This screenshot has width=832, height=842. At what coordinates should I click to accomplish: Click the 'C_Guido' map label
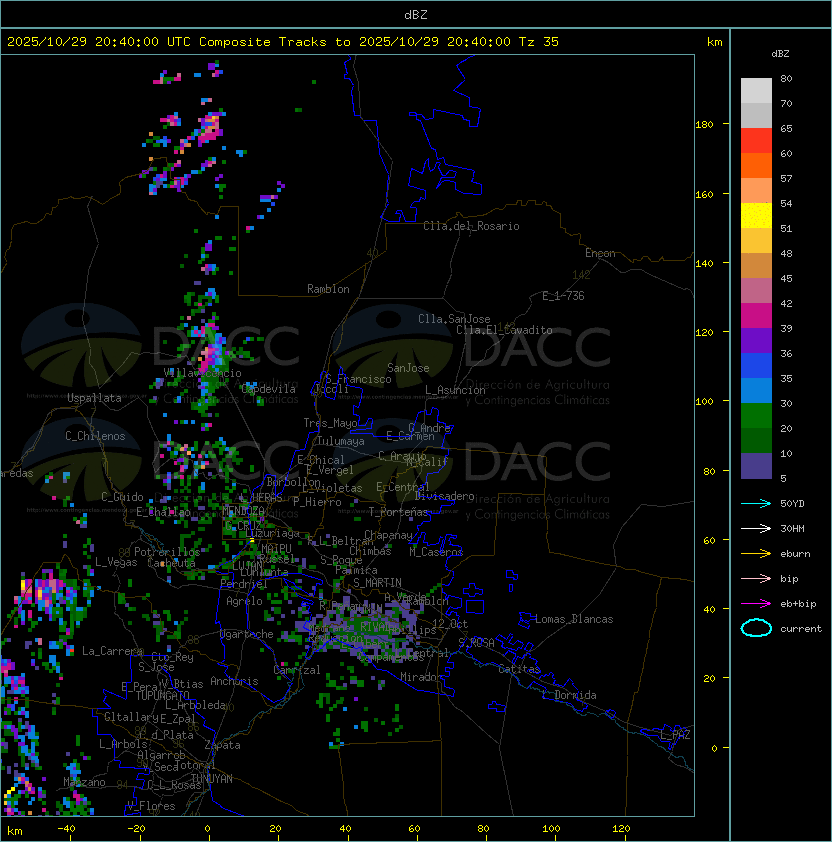pyautogui.click(x=122, y=497)
